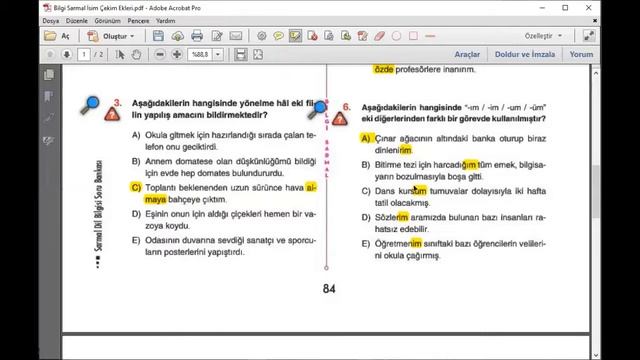640x360 pixels.
Task: Go to previous page with up arrow
Action: 50,54
